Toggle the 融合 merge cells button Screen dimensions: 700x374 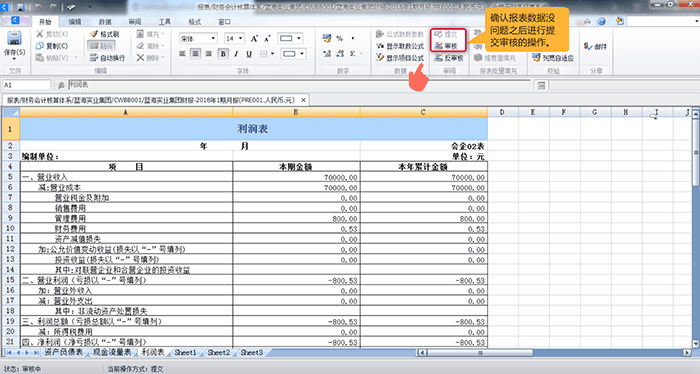[x=101, y=46]
